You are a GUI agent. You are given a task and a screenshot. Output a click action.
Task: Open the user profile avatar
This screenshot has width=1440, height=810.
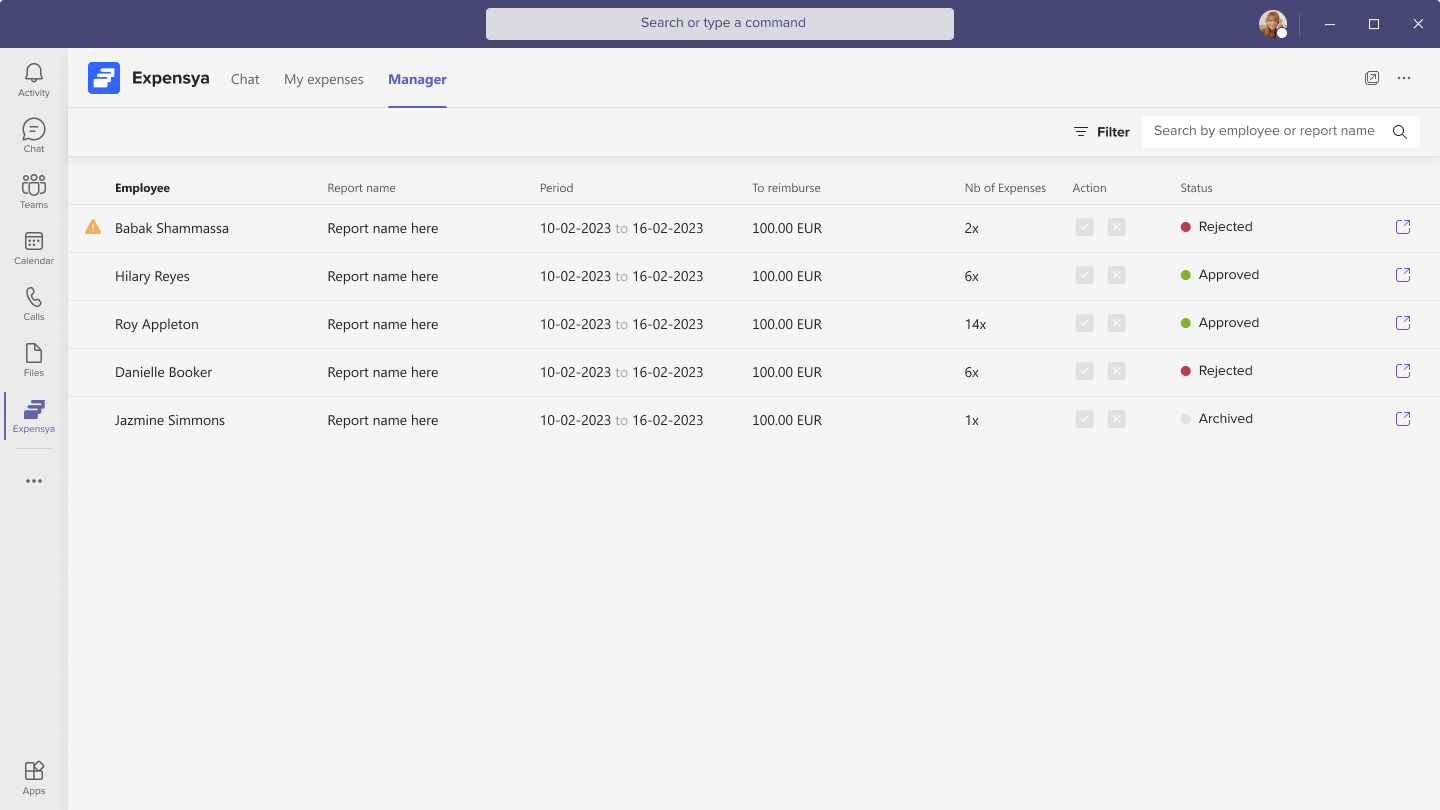point(1272,24)
